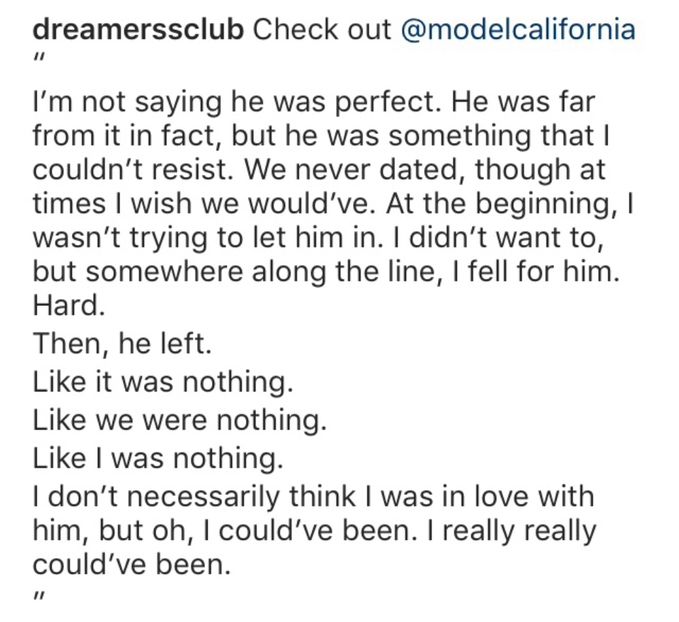This screenshot has width=679, height=622.
Task: Tap the @modelcalifornia mention
Action: 517,28
